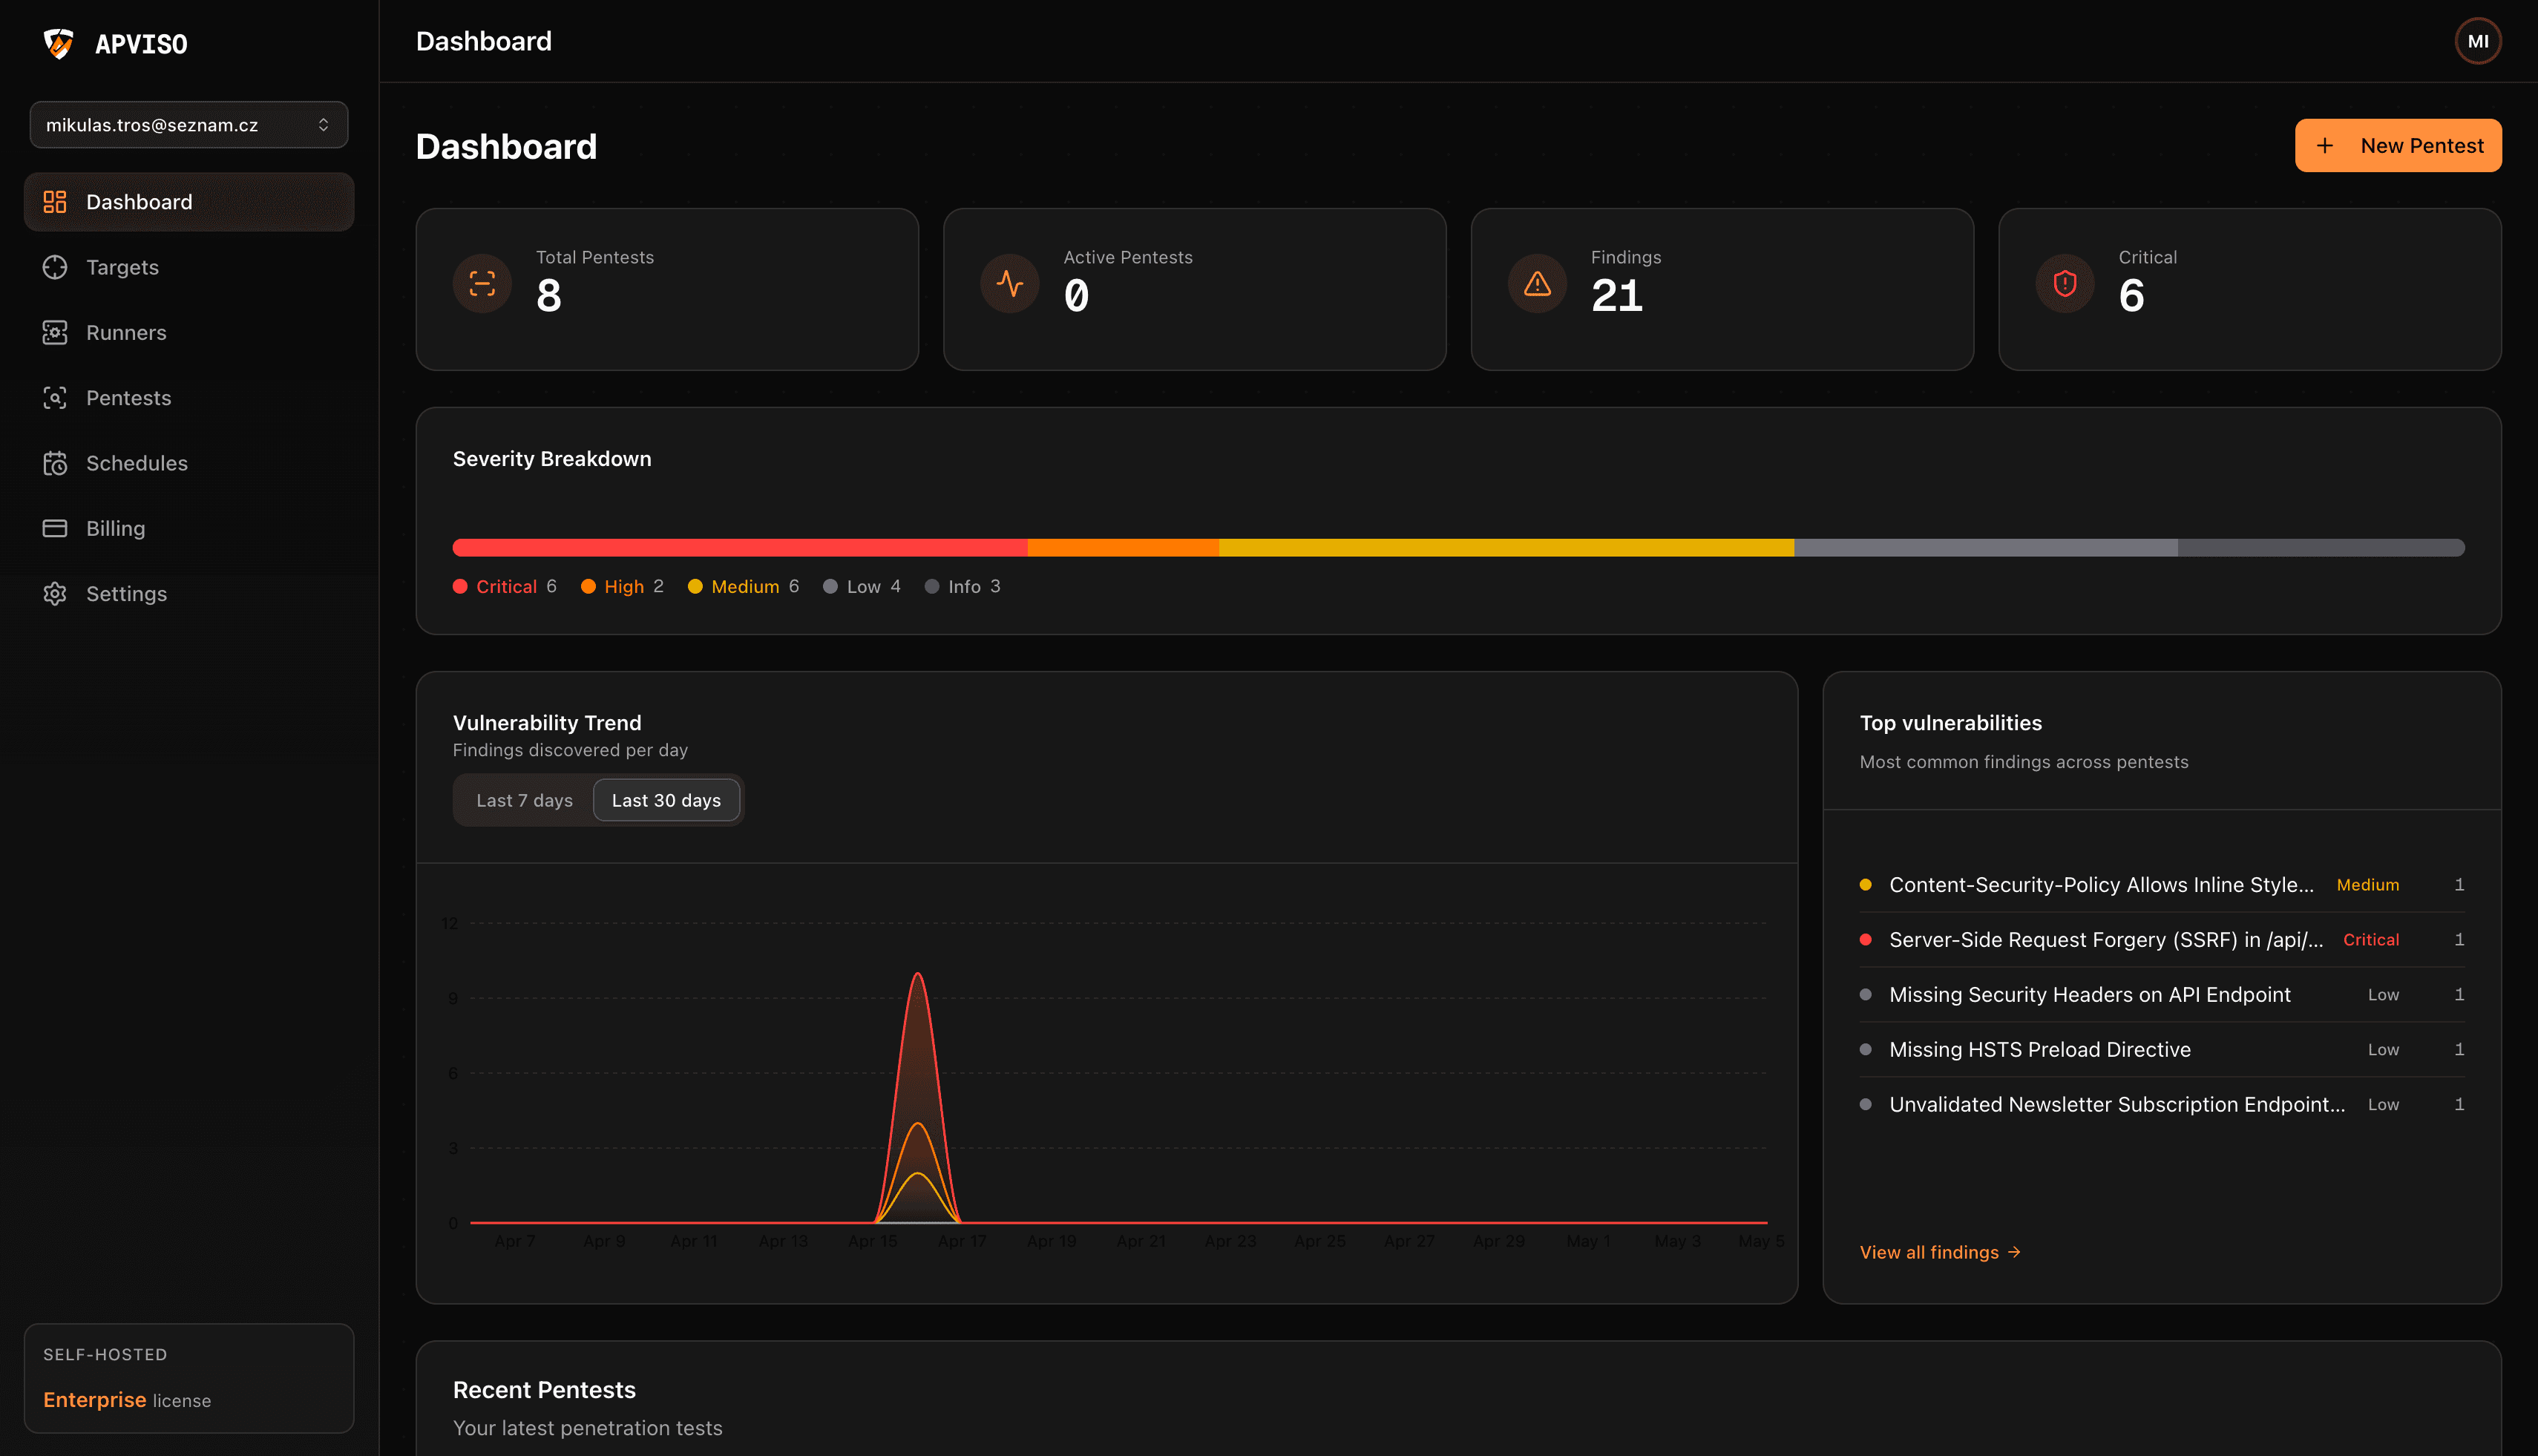
Task: Click the APVISO shield logo
Action: (x=59, y=43)
